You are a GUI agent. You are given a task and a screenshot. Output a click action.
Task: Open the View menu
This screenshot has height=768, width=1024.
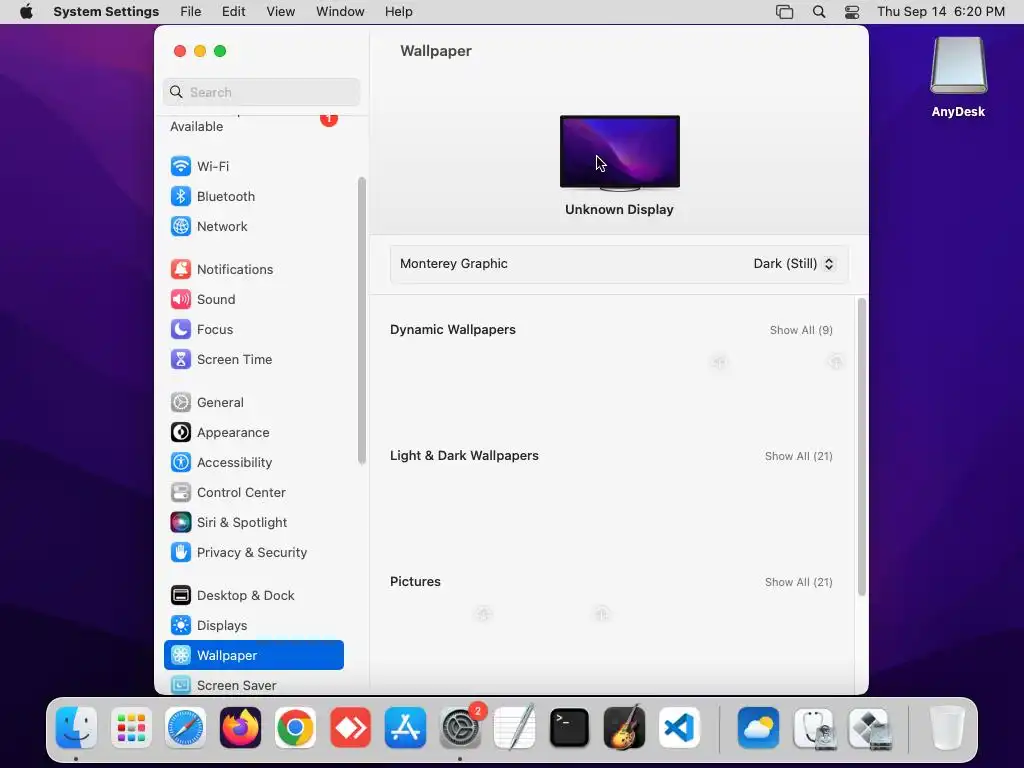(280, 12)
